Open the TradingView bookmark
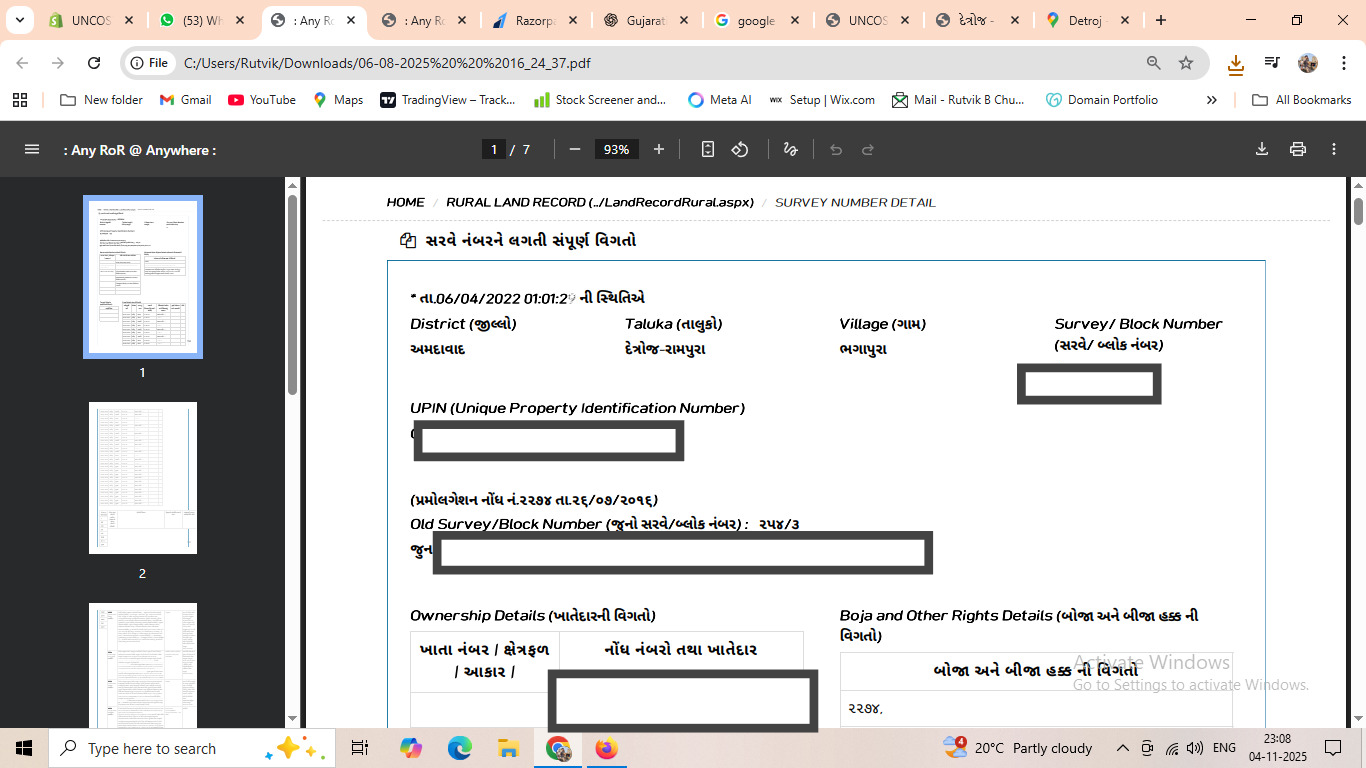Screen dimensions: 1366x768 pos(448,100)
